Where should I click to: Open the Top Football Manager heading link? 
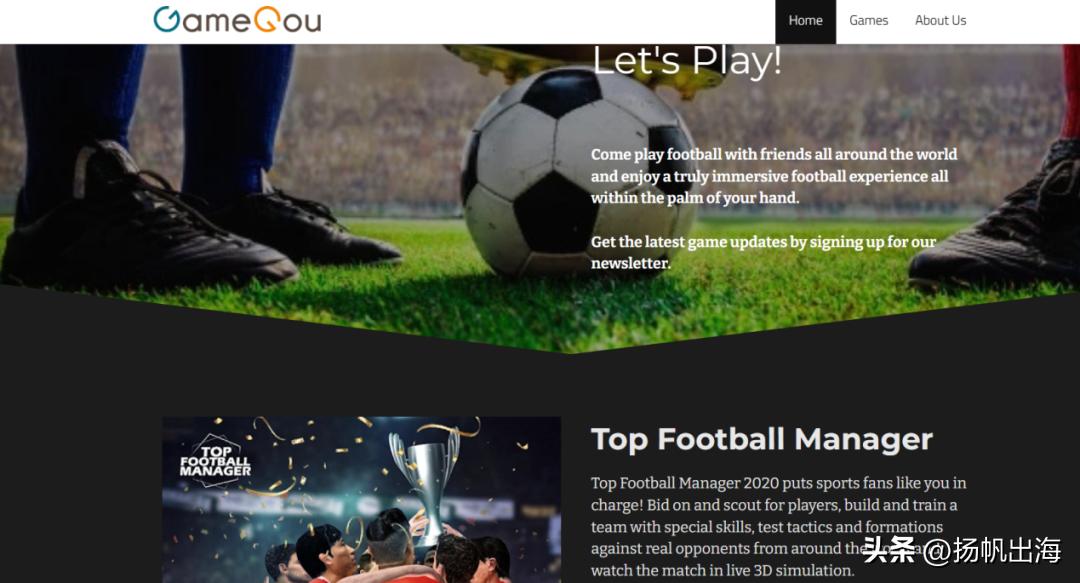(x=762, y=440)
